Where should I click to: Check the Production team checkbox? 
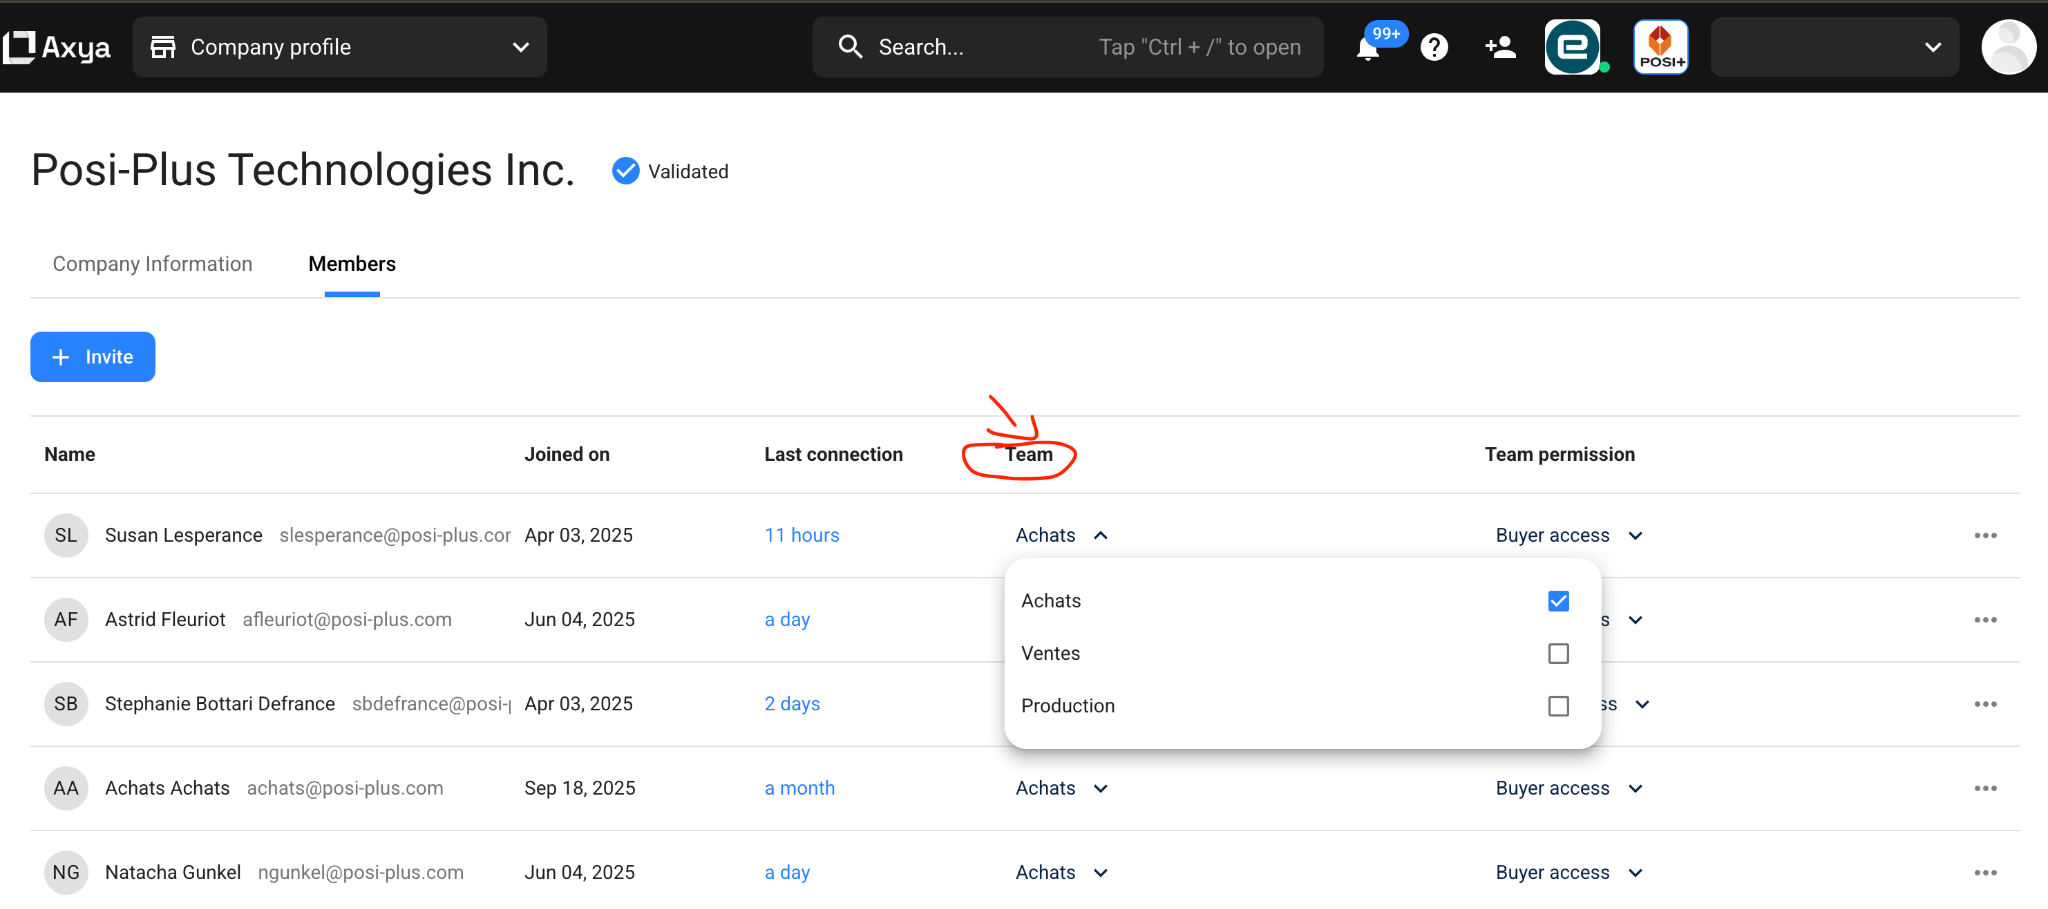point(1558,706)
